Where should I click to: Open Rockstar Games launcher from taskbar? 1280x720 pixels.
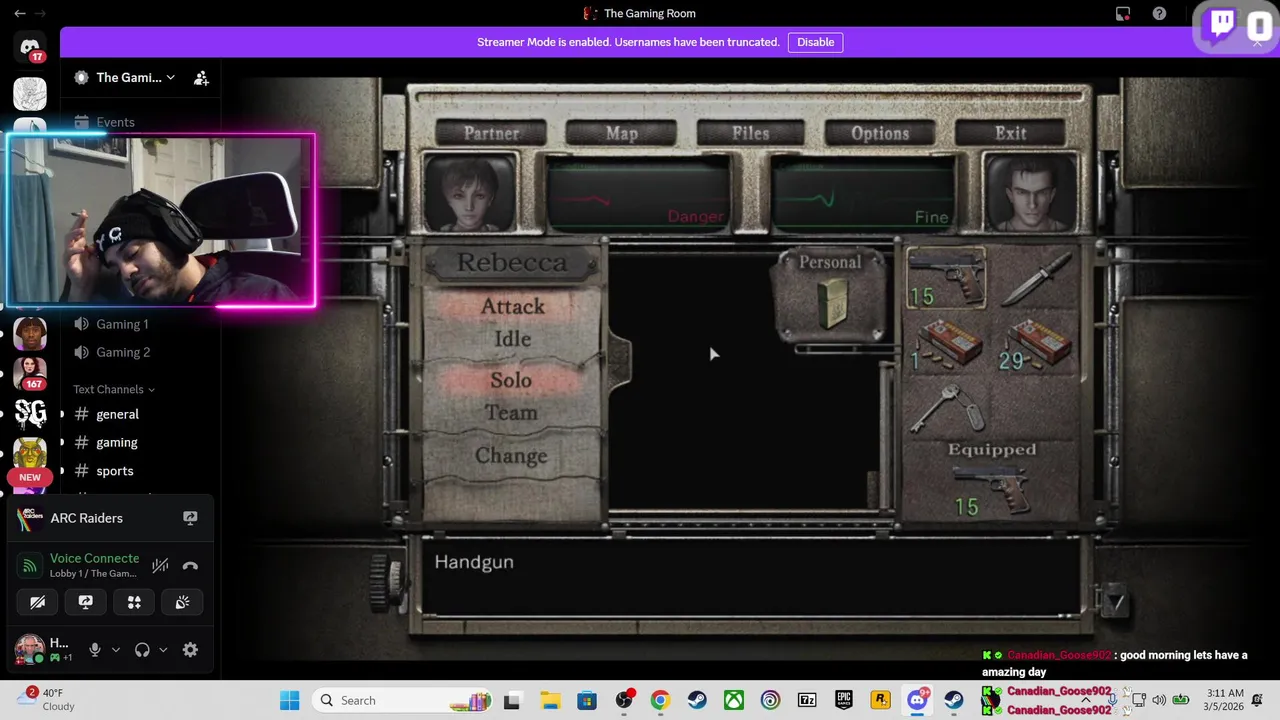(881, 700)
